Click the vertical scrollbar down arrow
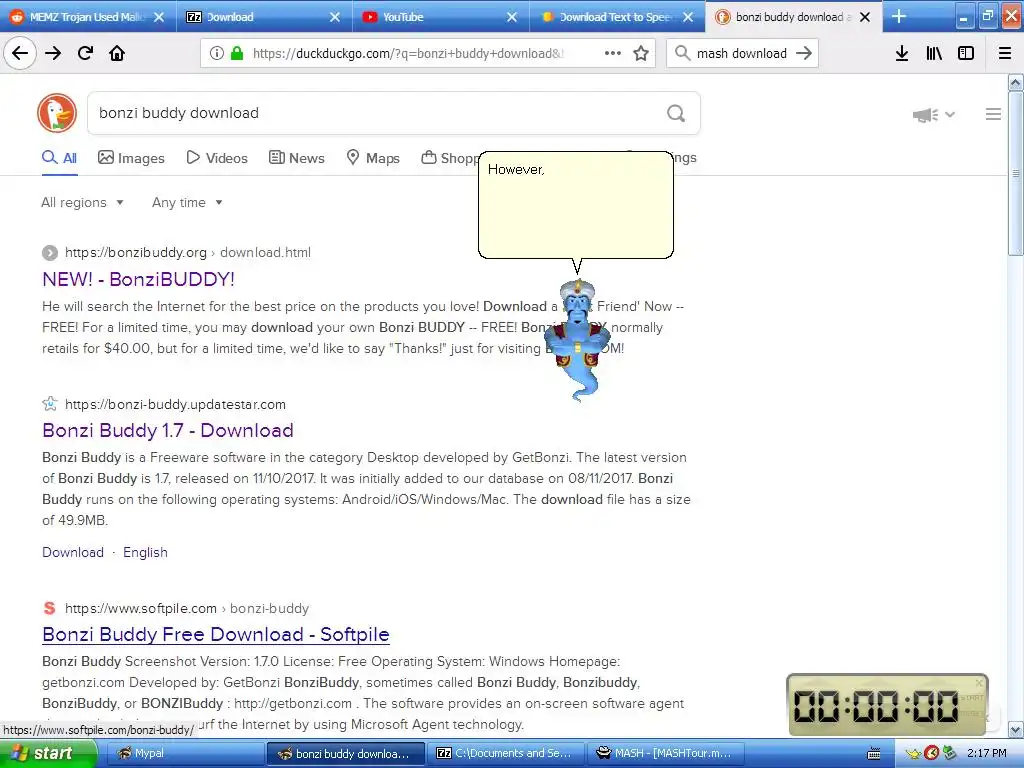This screenshot has height=768, width=1024. click(1015, 729)
